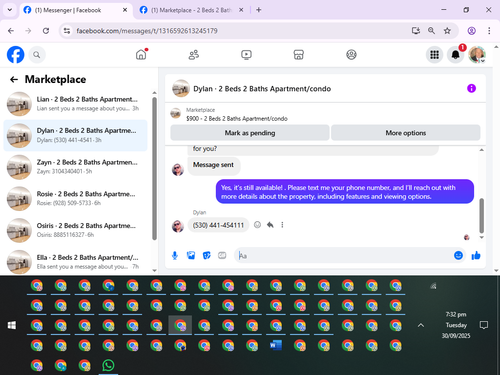Bookmark this page with the star
The height and width of the screenshot is (375, 500).
coord(447,31)
